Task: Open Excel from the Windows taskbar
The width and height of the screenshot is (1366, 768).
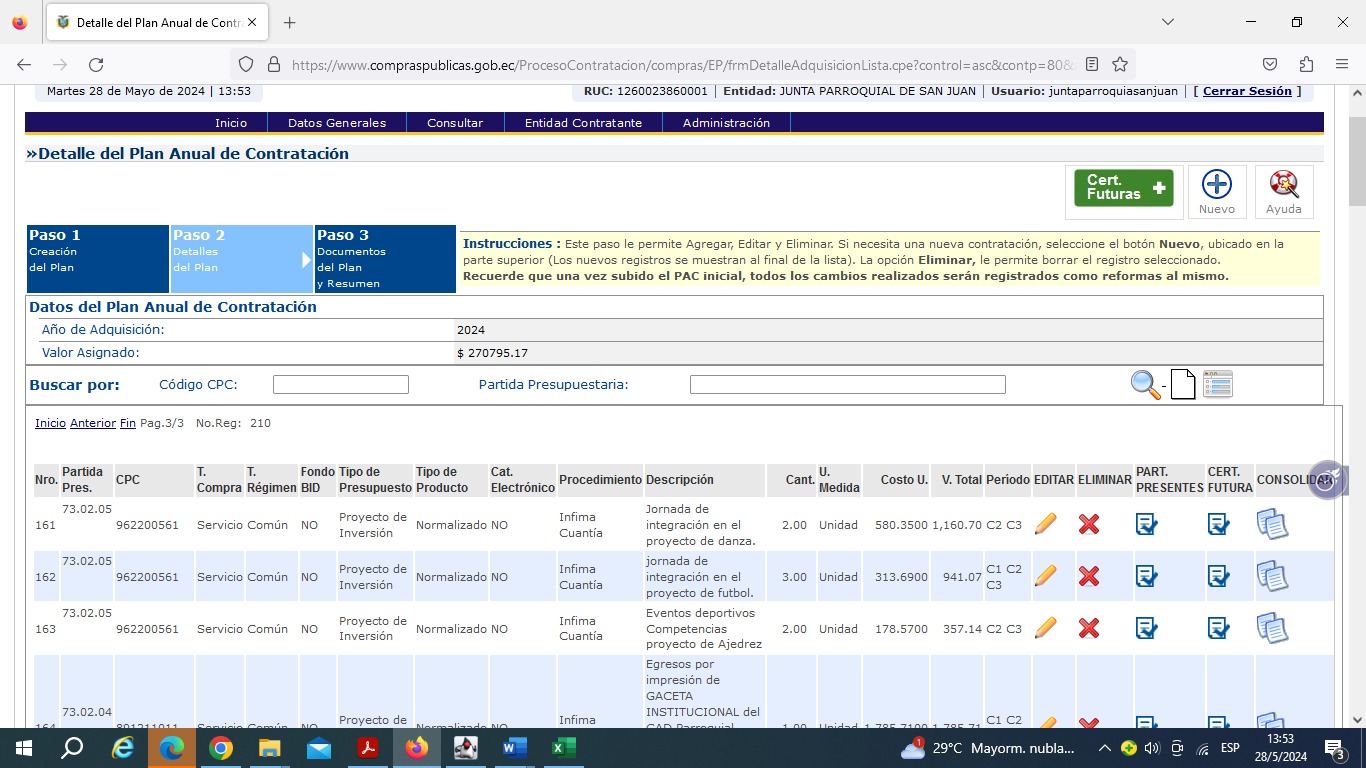Action: (563, 748)
